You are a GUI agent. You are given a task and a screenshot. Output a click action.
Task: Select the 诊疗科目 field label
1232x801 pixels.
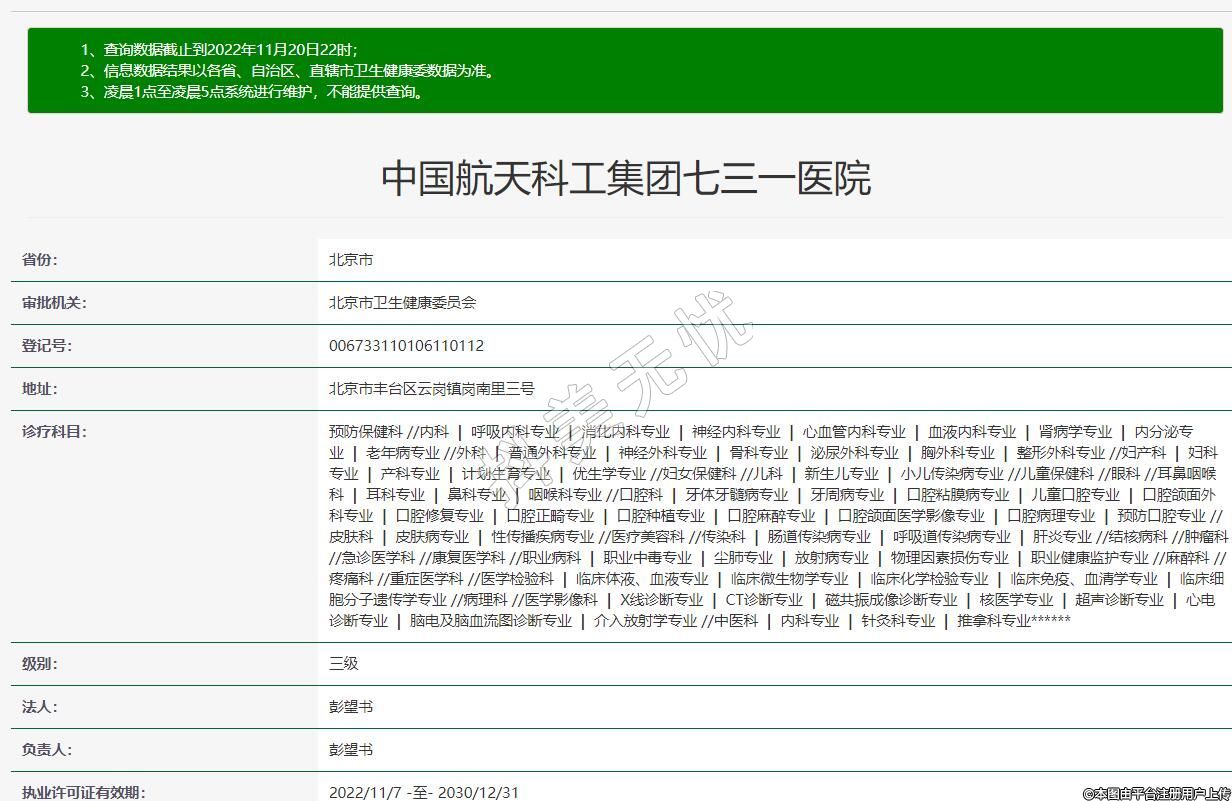click(x=54, y=432)
